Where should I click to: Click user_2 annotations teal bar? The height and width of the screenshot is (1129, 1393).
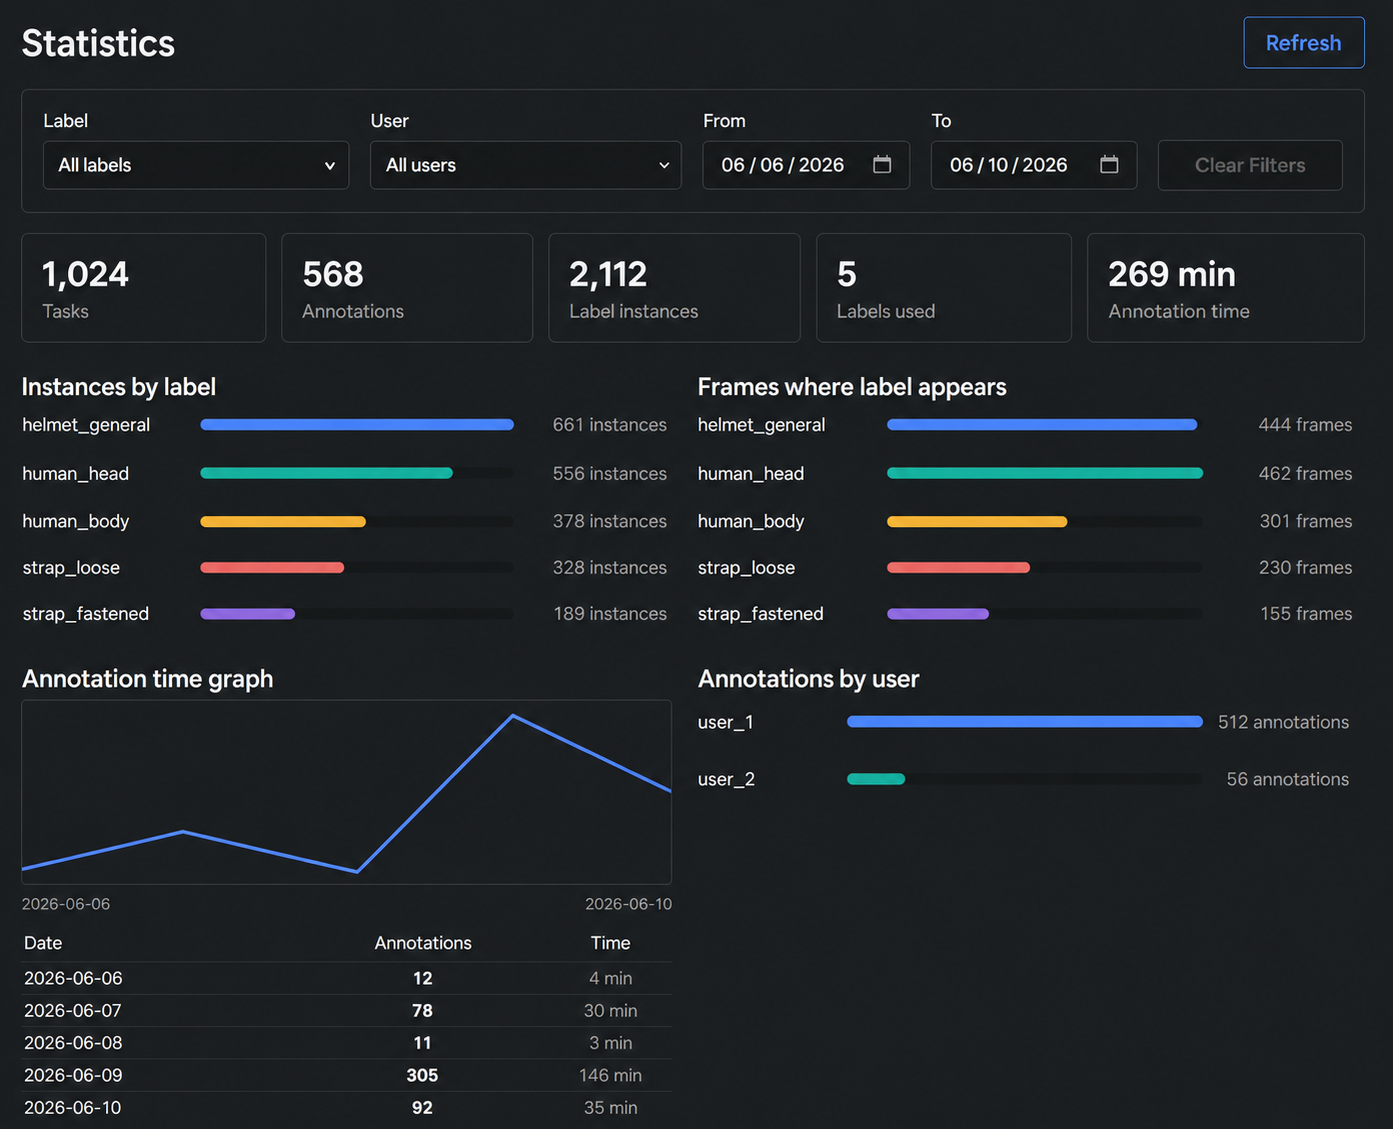coord(876,779)
